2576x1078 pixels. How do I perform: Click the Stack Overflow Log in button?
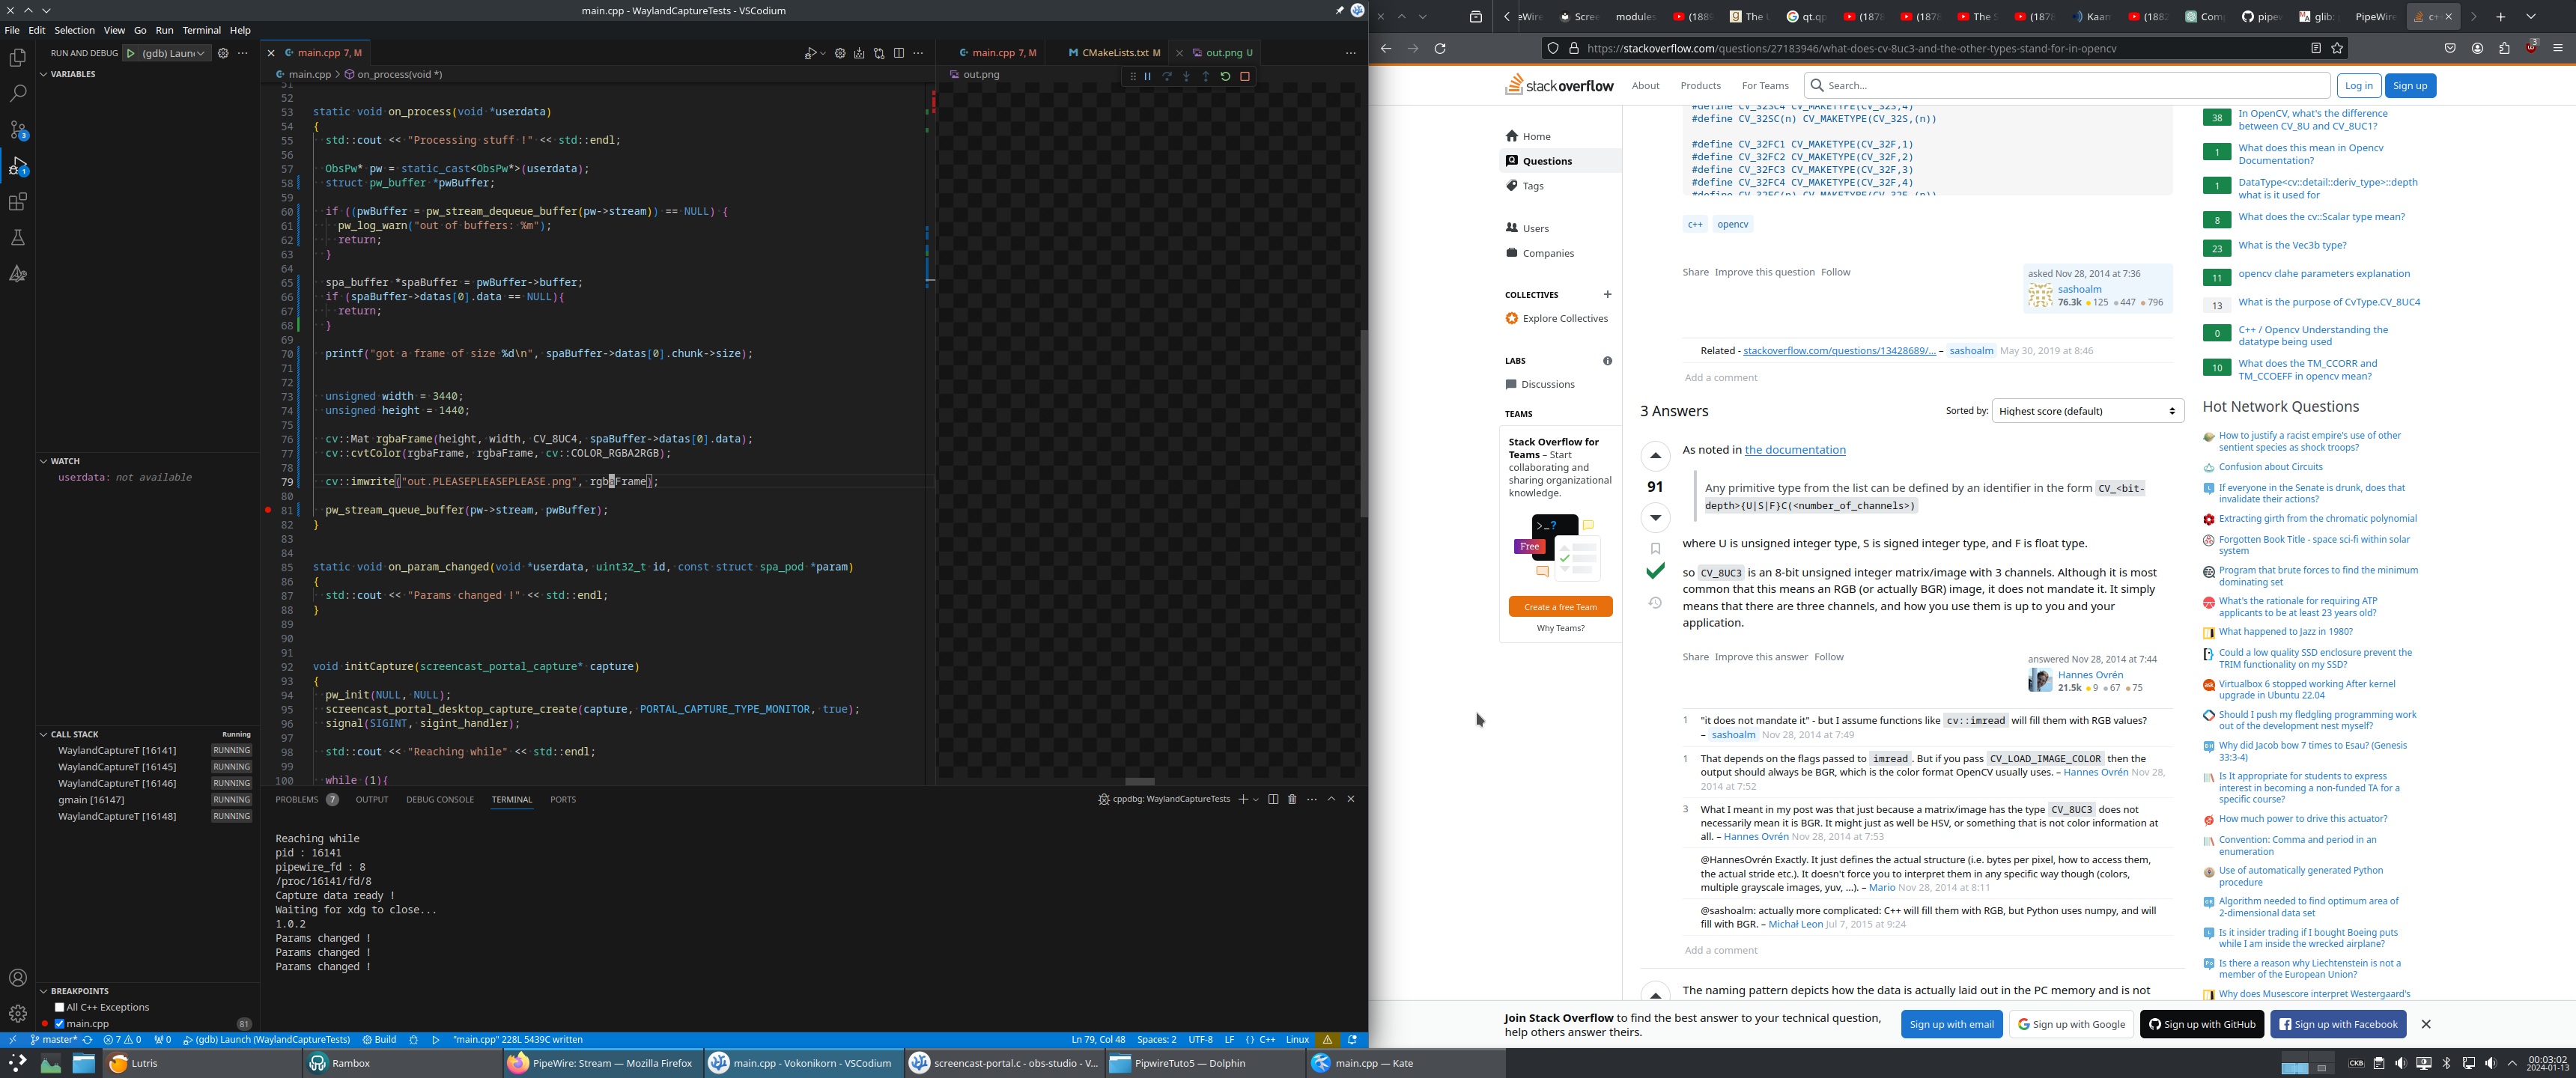[x=2358, y=86]
